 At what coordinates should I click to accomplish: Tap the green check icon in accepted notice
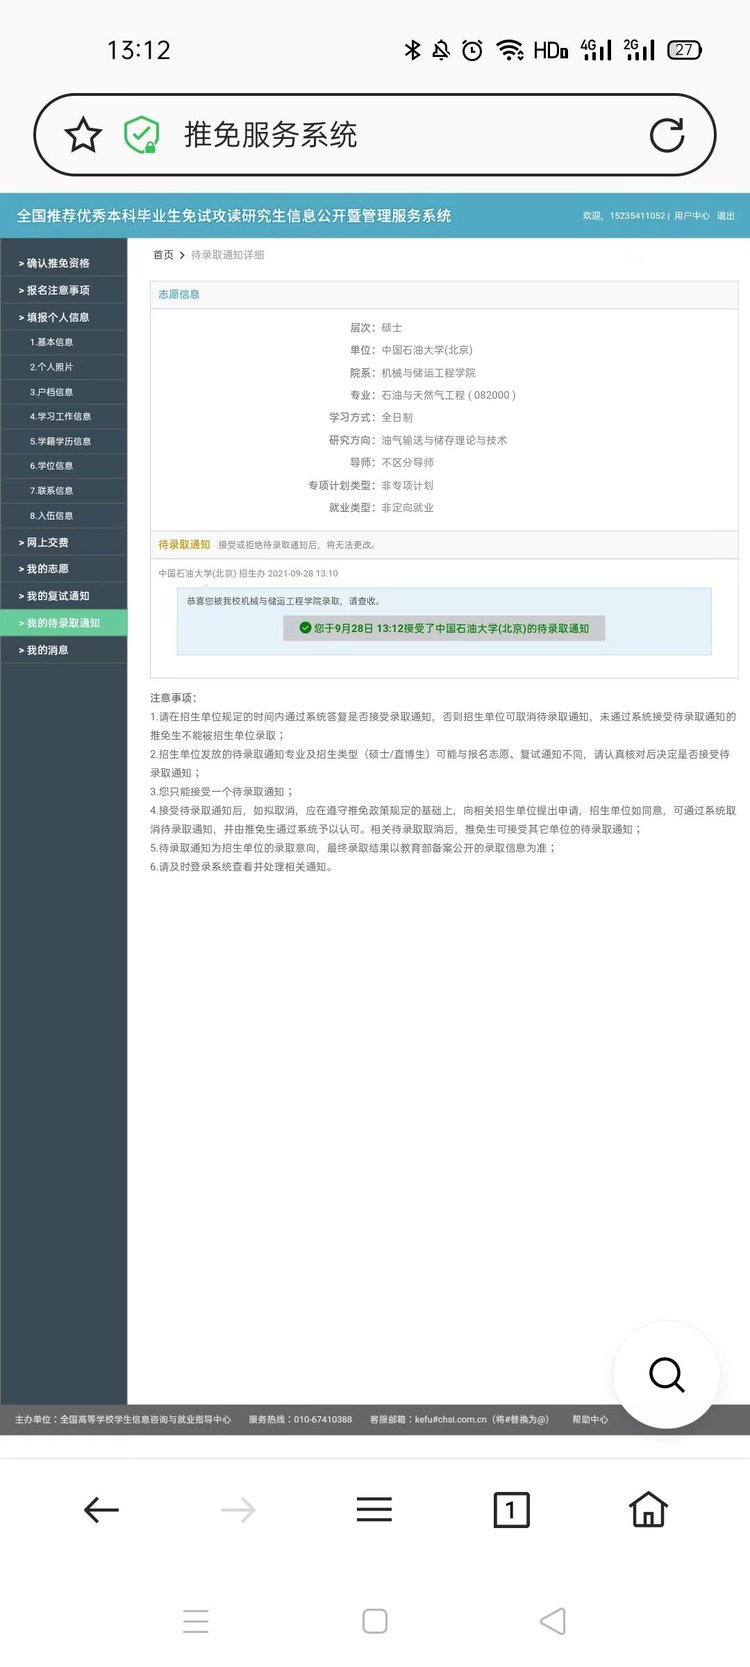point(305,628)
